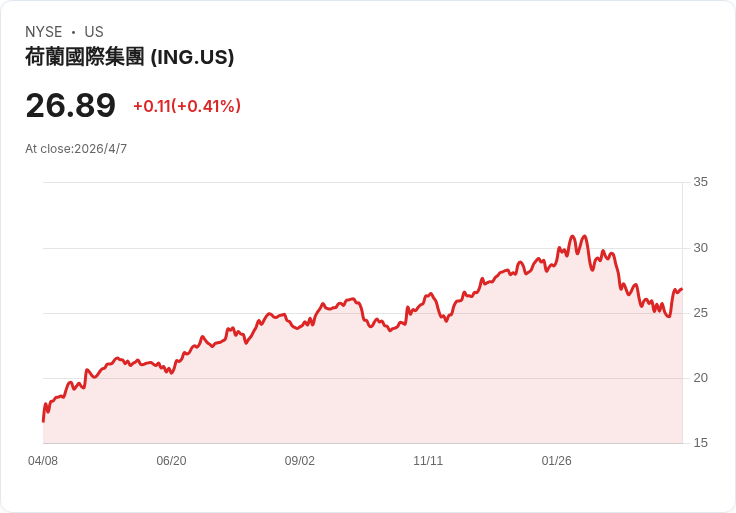The image size is (736, 513).
Task: Click the 15 value on the price axis
Action: [700, 443]
